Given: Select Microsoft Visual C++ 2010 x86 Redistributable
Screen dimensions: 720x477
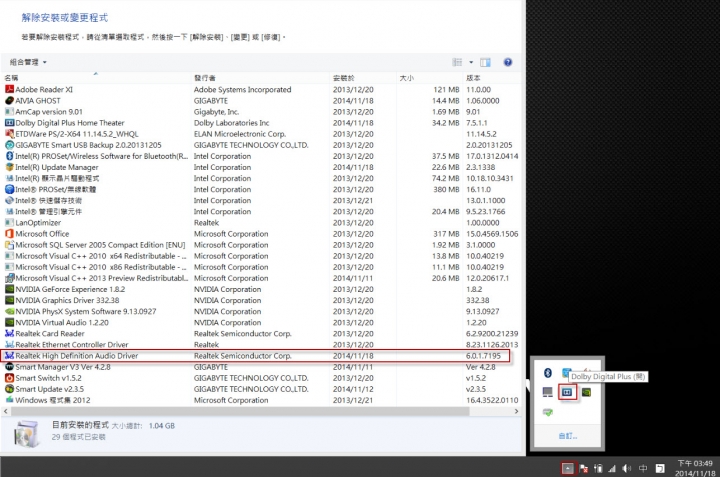Looking at the screenshot, I should [262, 267].
